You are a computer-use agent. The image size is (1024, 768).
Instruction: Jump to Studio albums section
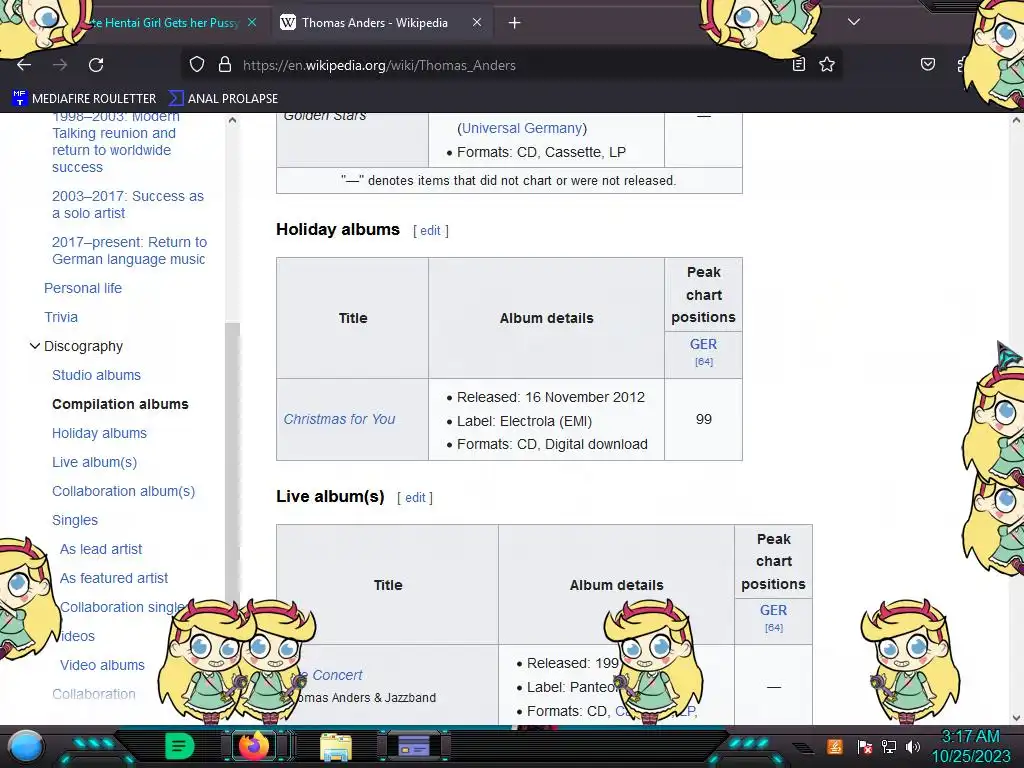tap(97, 375)
